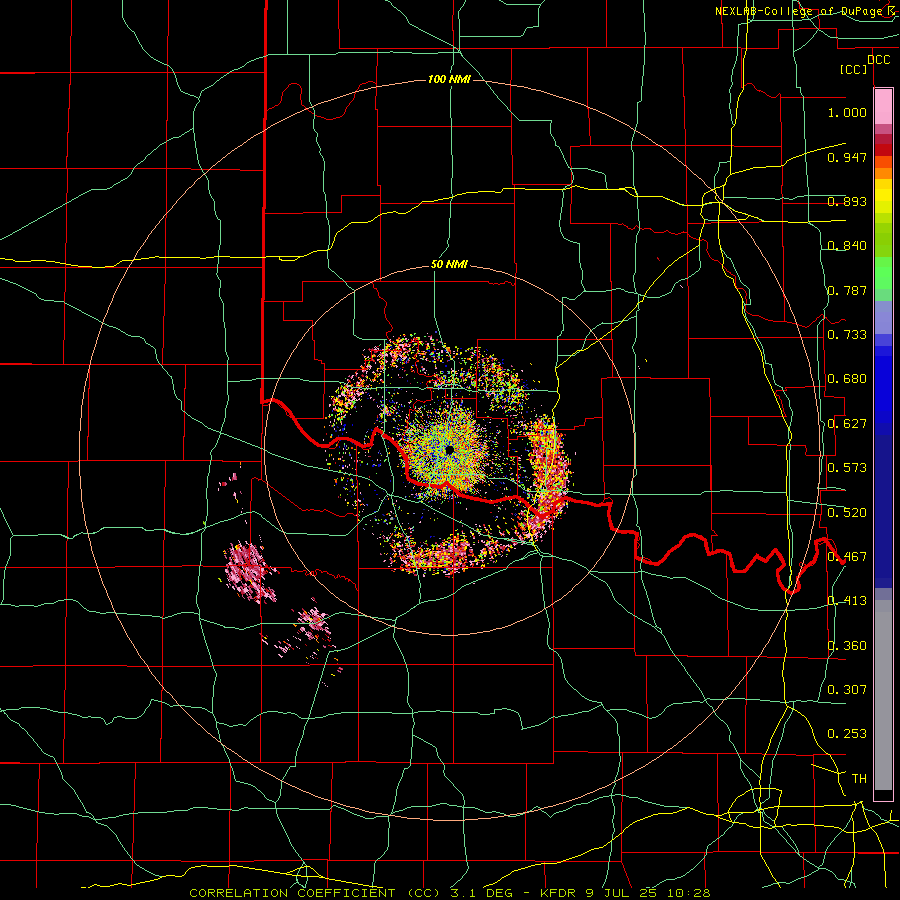This screenshot has height=900, width=900.
Task: Click the black radar site dot at the center
Action: tap(449, 450)
